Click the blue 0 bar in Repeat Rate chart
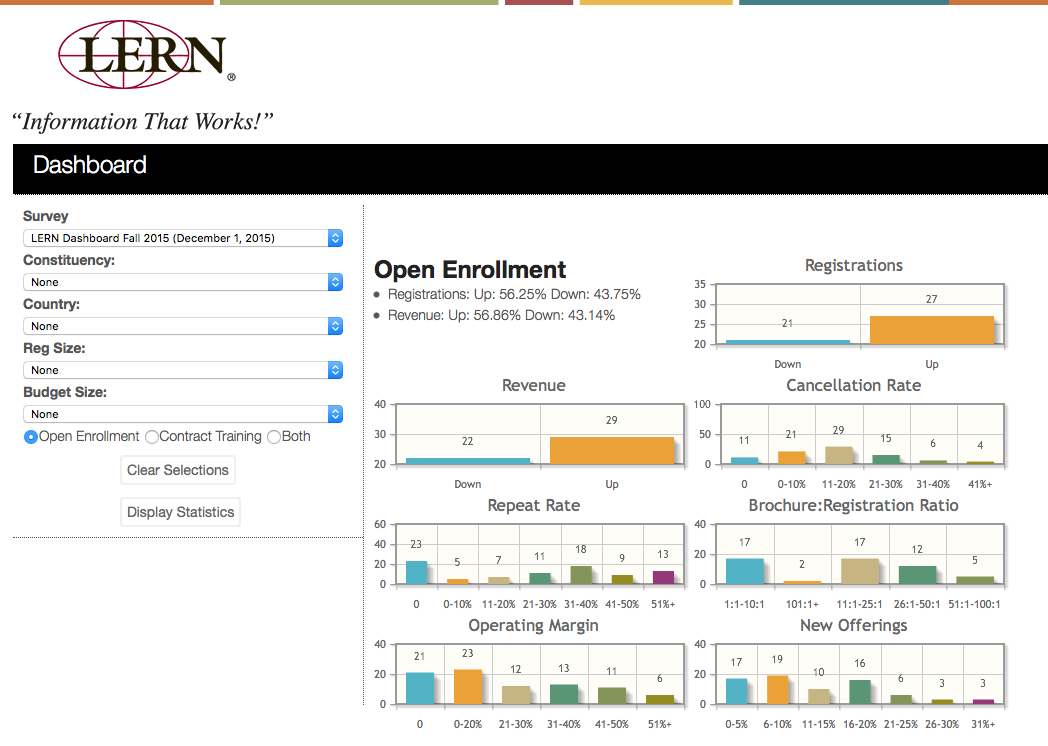 (x=416, y=572)
